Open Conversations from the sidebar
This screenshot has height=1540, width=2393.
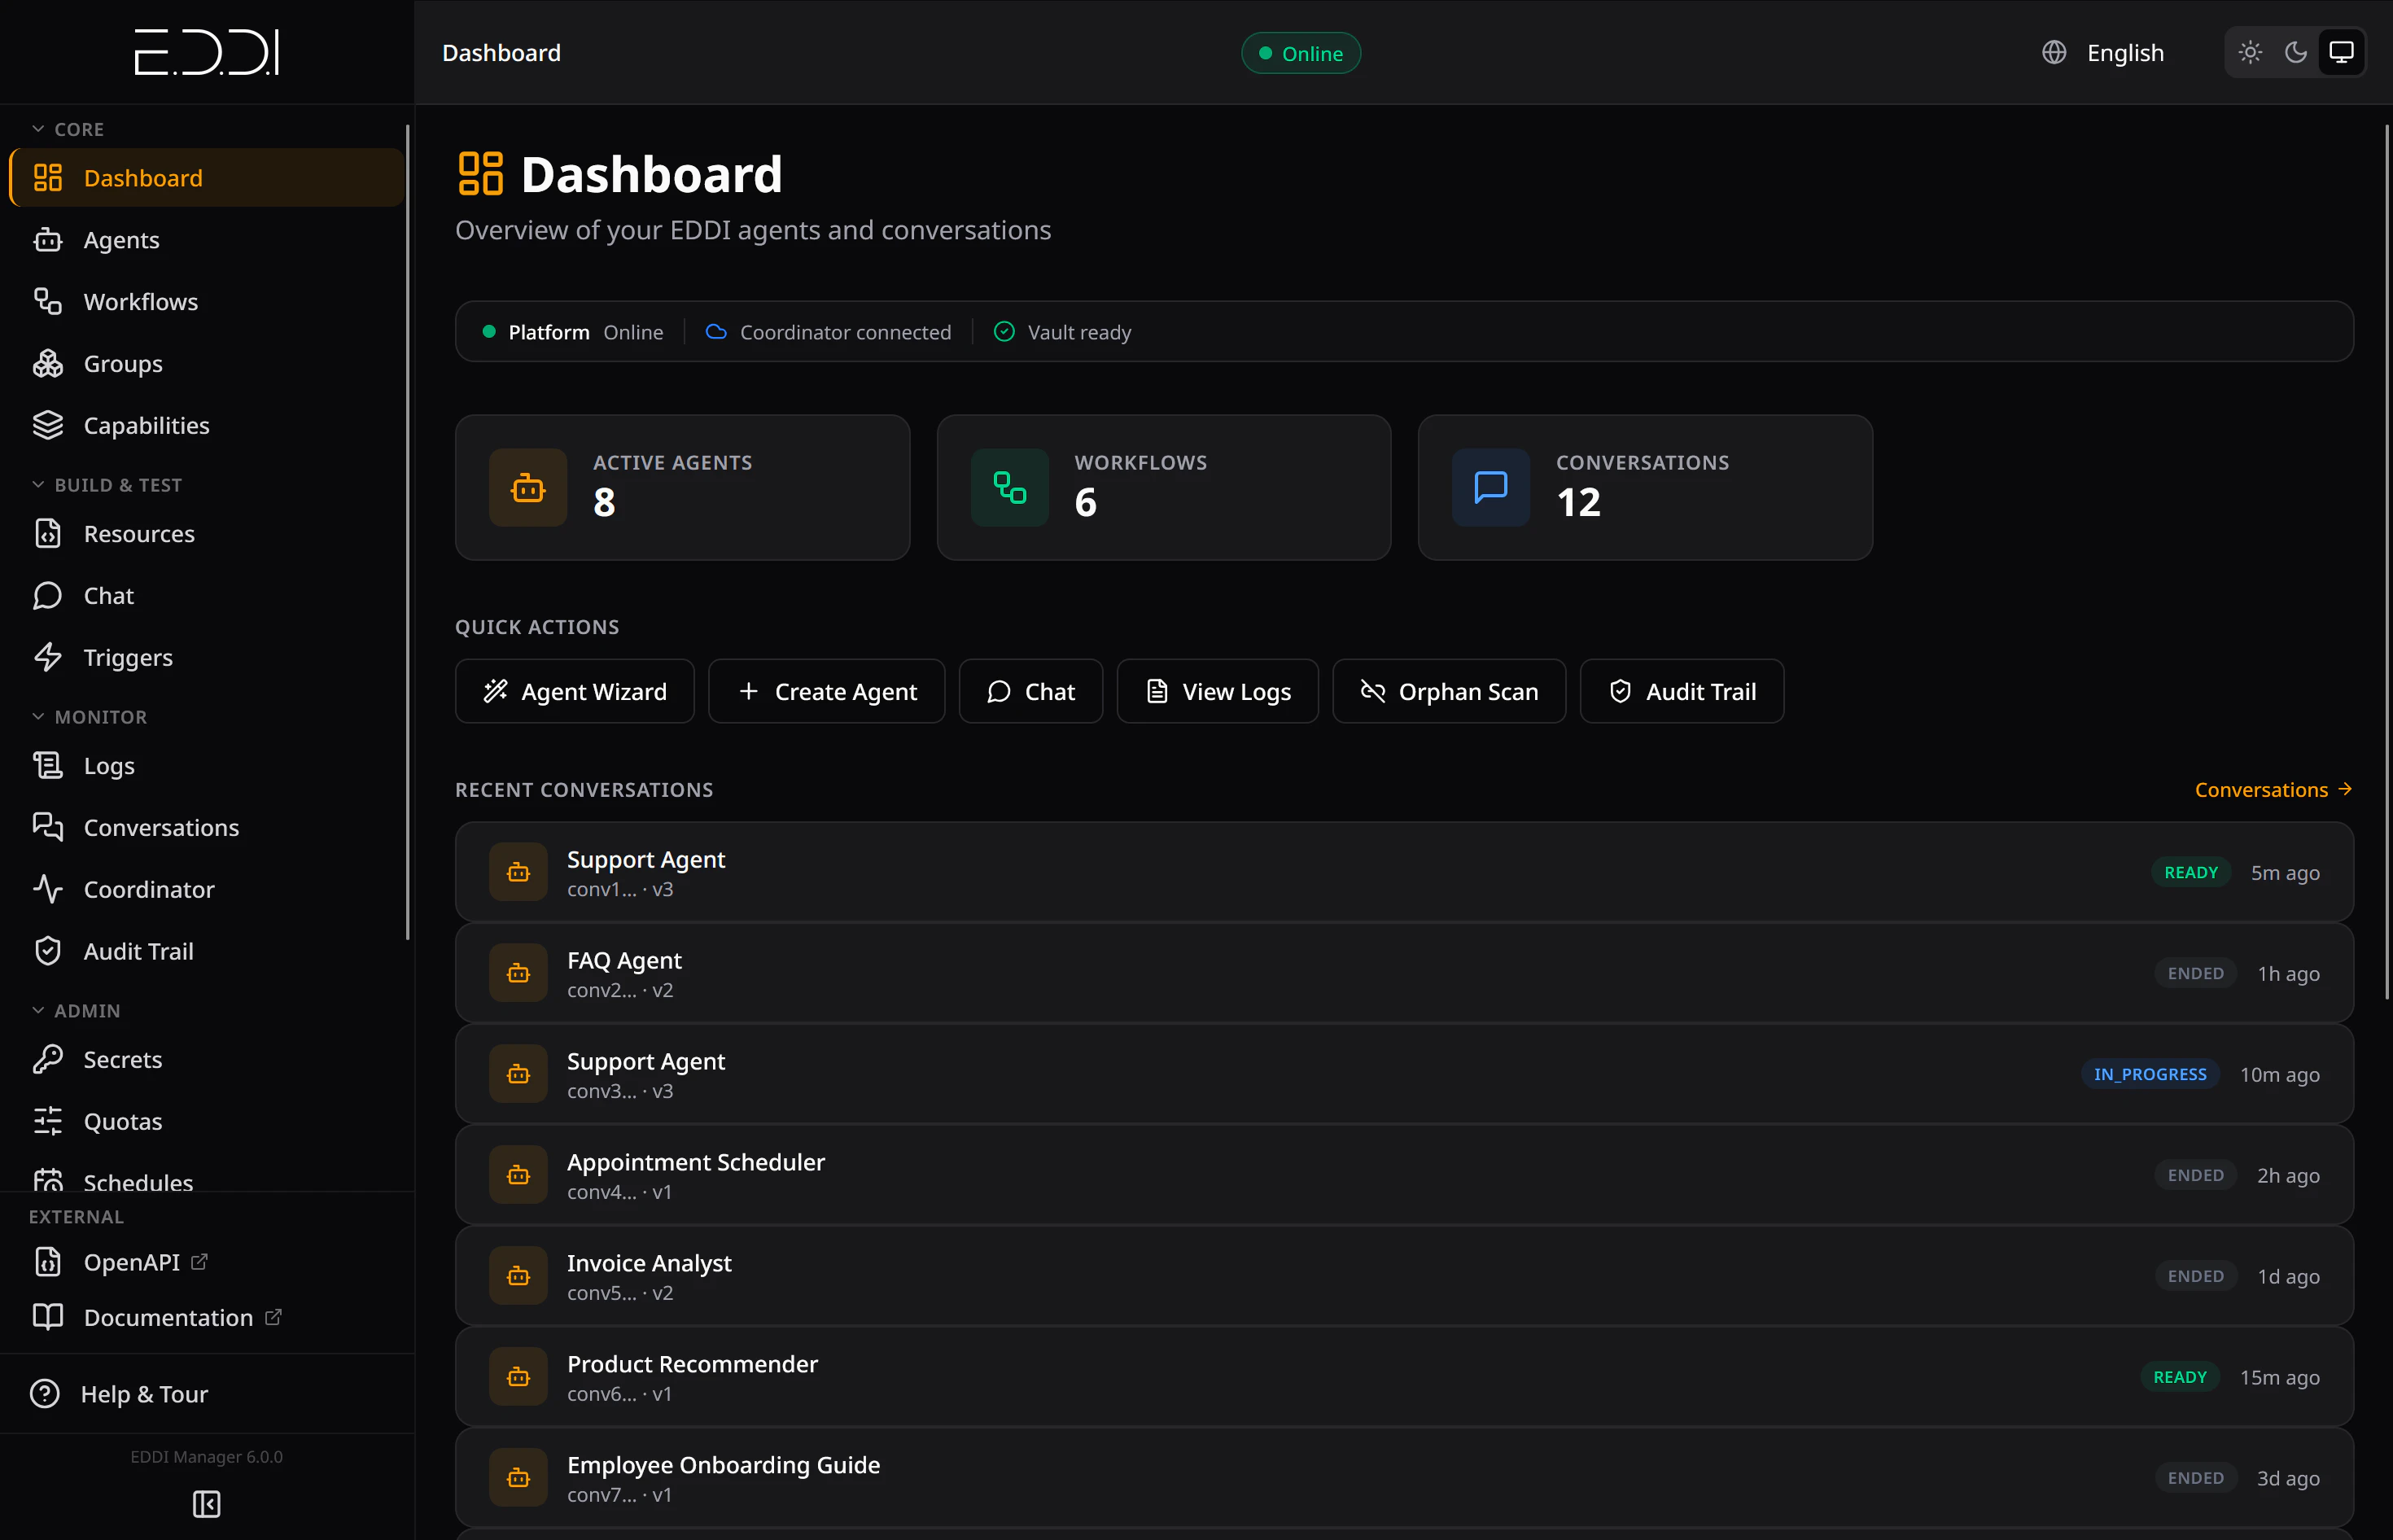(x=161, y=827)
